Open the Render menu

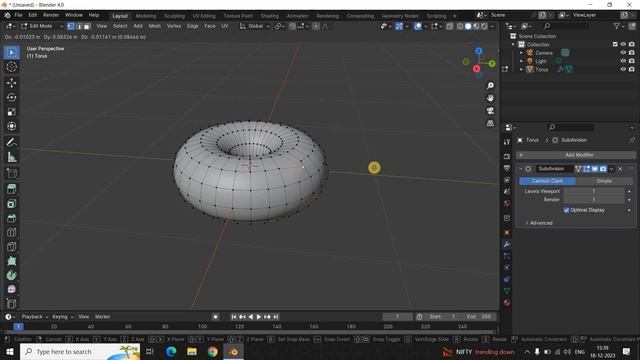coord(51,15)
